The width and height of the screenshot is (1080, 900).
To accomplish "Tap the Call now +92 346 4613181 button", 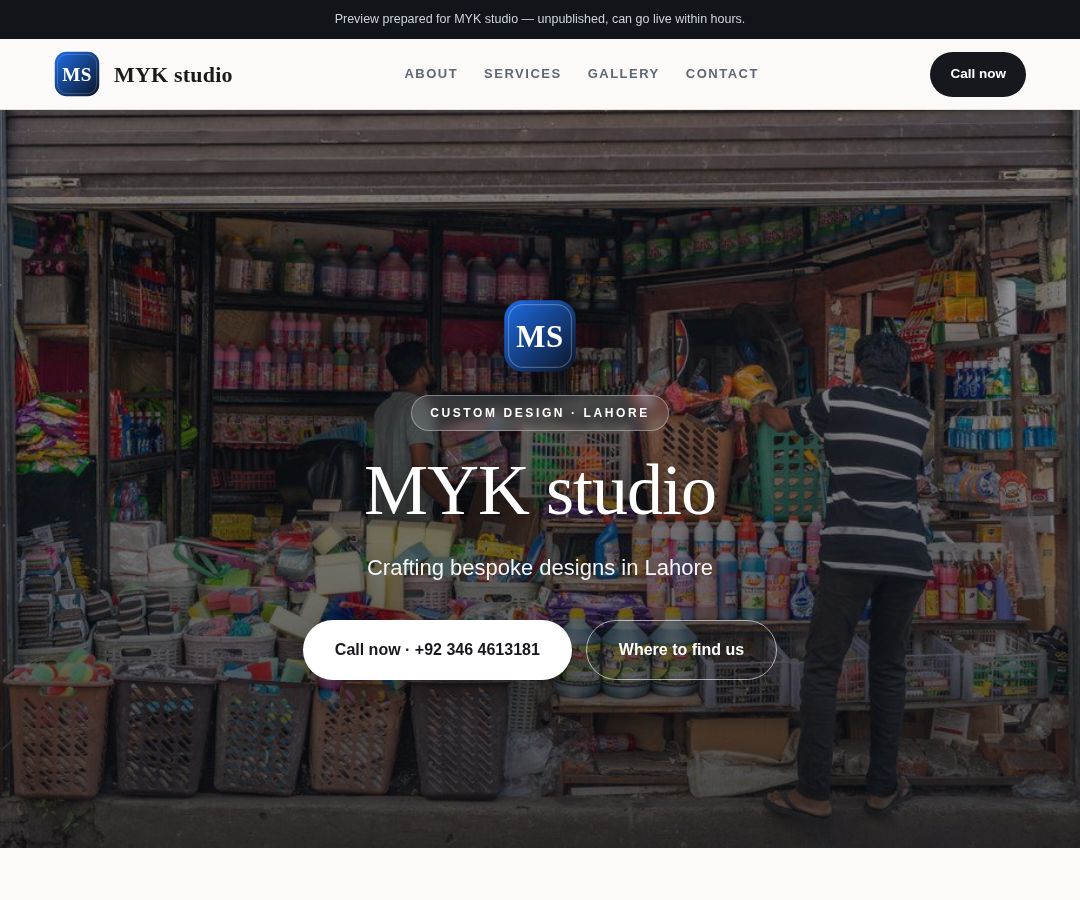I will point(437,650).
